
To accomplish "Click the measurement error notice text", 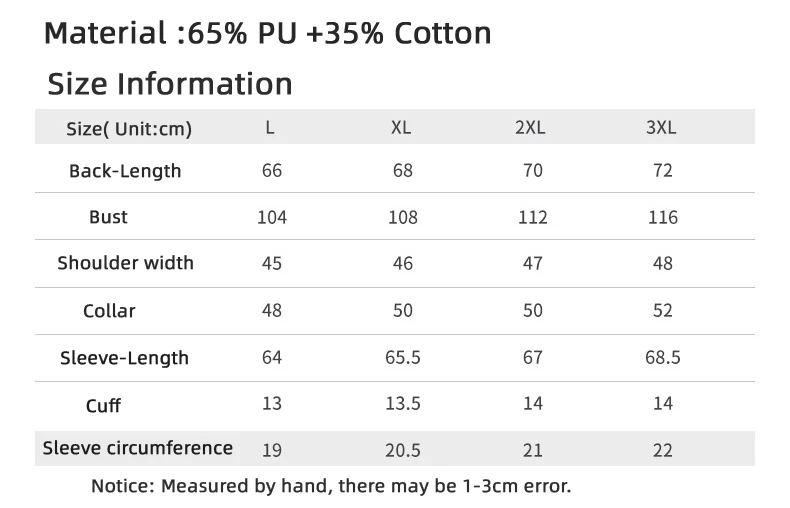I will click(331, 486).
